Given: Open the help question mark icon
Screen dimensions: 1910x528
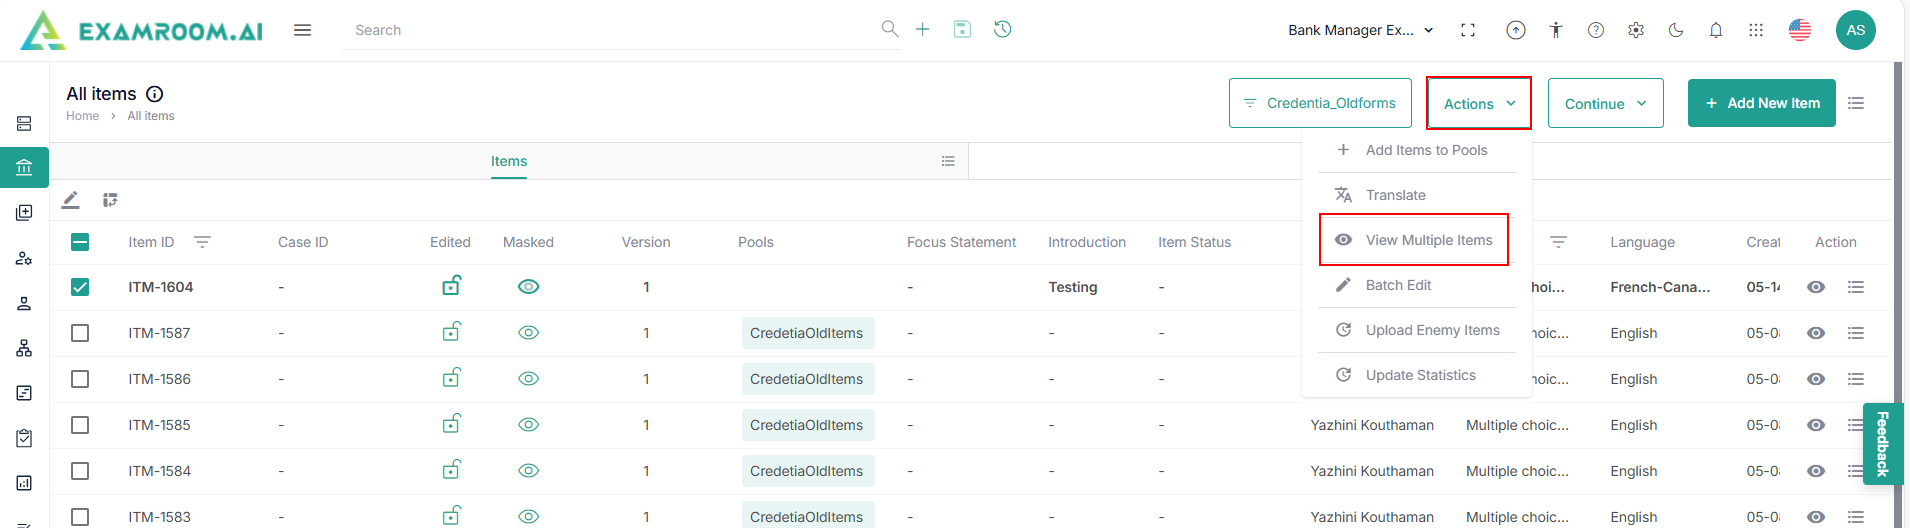Looking at the screenshot, I should pyautogui.click(x=1596, y=30).
